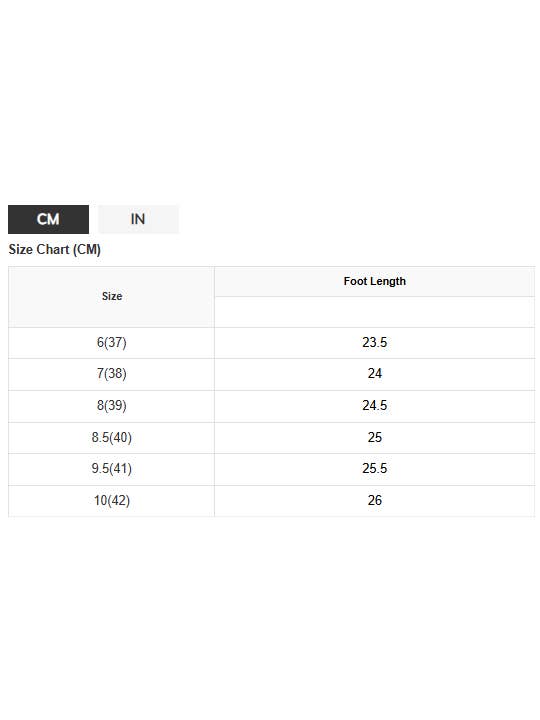Click the Size column header

click(112, 297)
